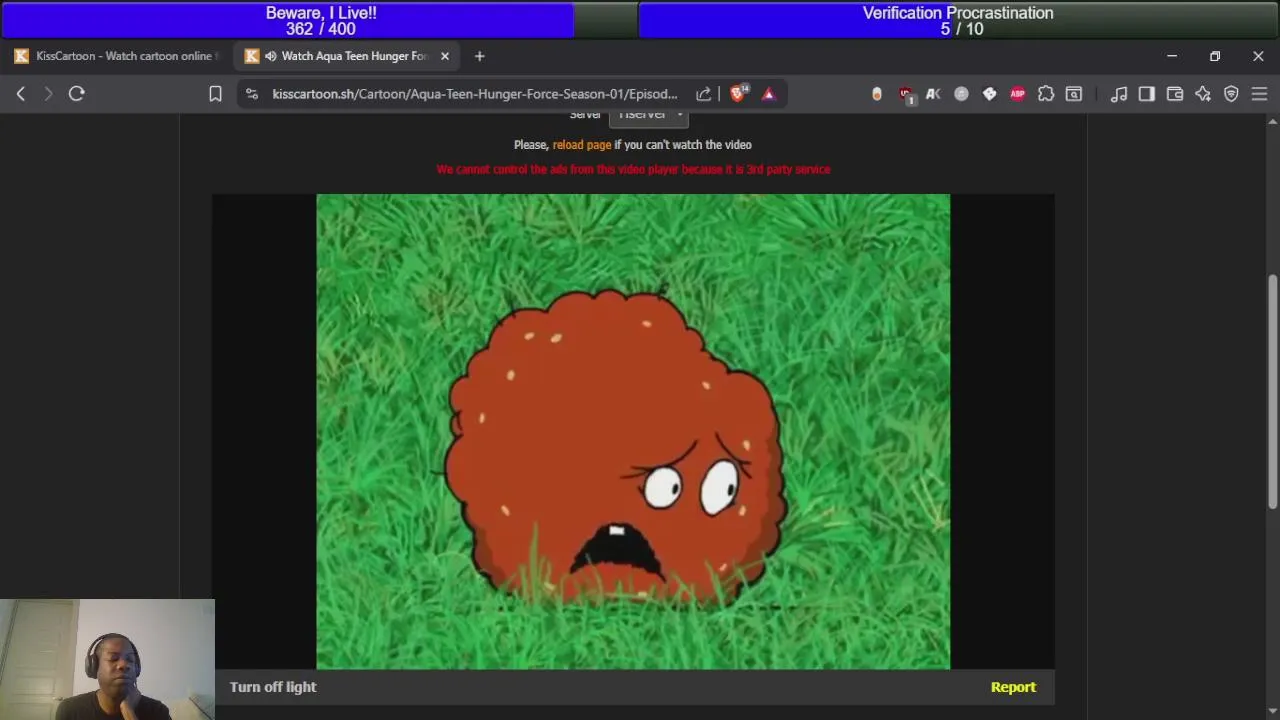Click the red ads warning text

(633, 170)
